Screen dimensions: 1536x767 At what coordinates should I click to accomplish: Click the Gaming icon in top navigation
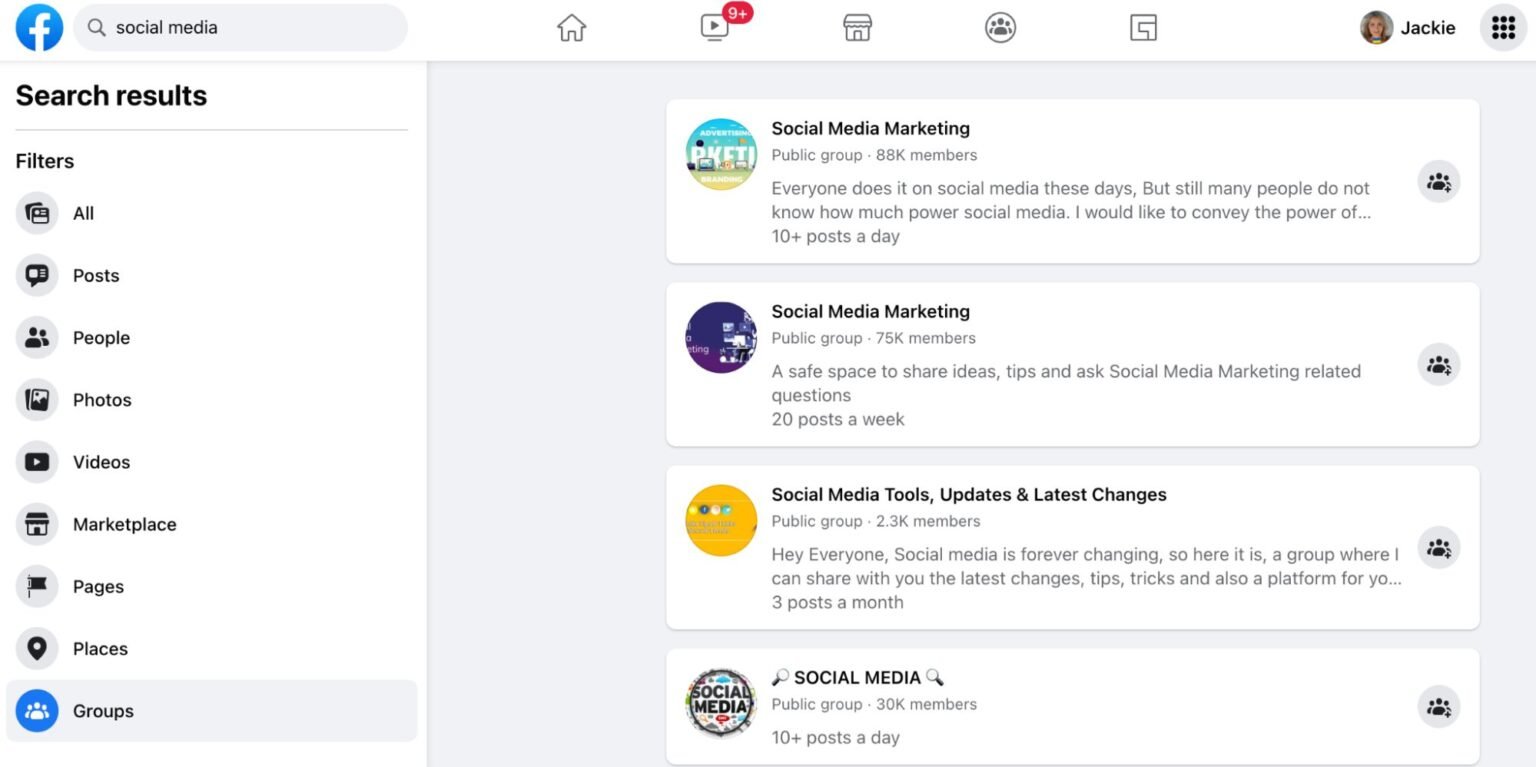[x=1143, y=28]
